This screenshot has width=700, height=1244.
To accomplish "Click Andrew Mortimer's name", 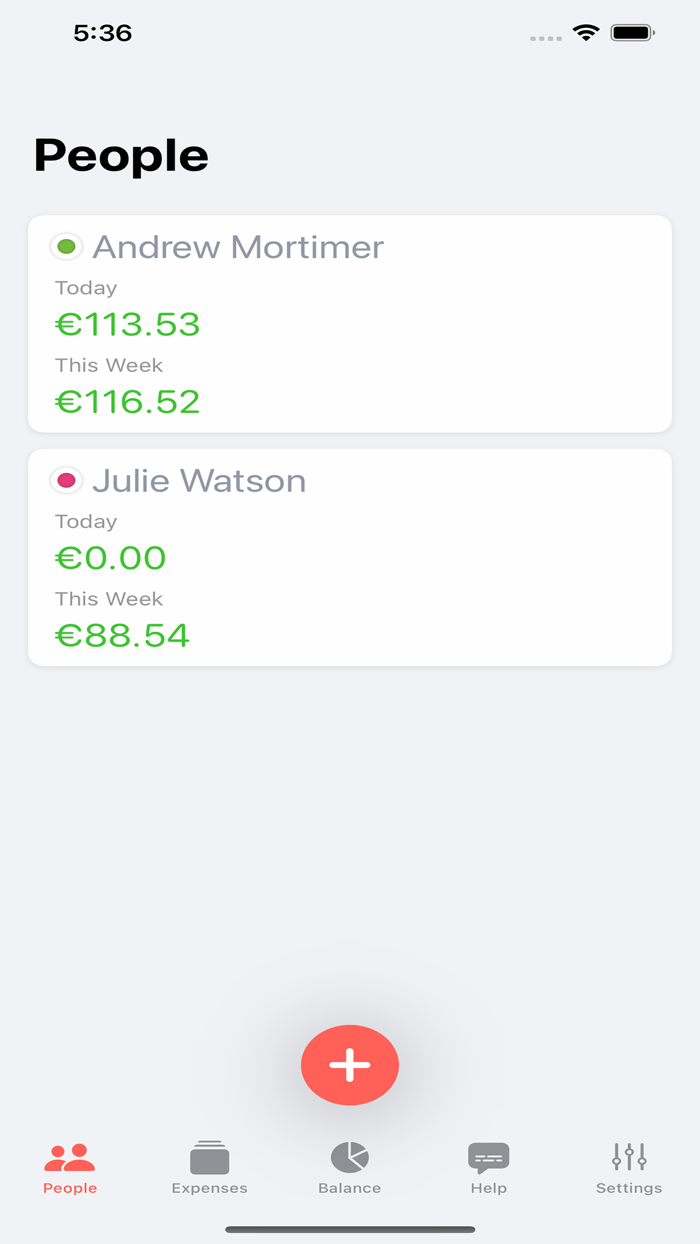I will pyautogui.click(x=237, y=247).
